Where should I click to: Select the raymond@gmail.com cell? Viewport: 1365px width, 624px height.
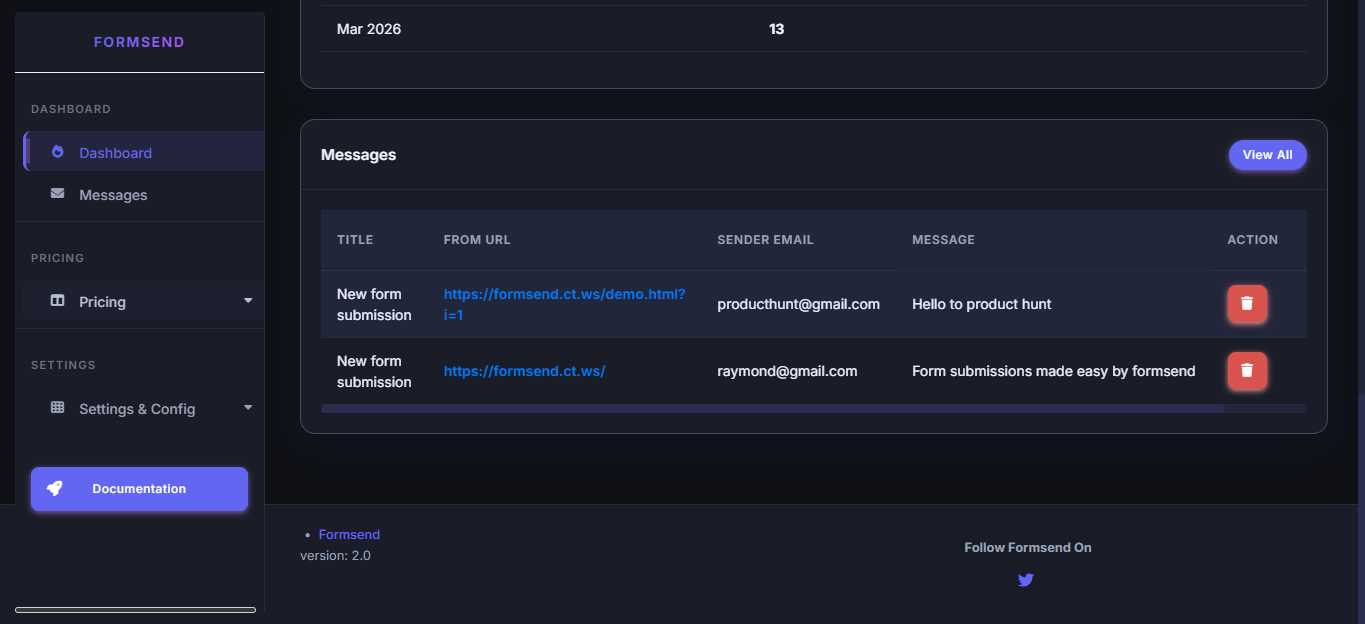click(787, 371)
